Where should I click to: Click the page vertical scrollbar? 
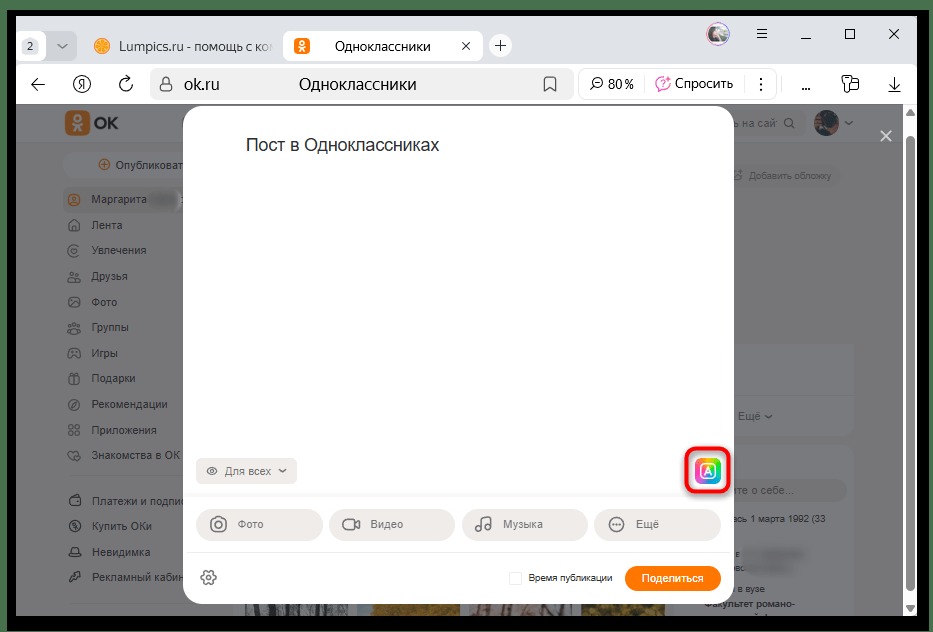[x=910, y=363]
